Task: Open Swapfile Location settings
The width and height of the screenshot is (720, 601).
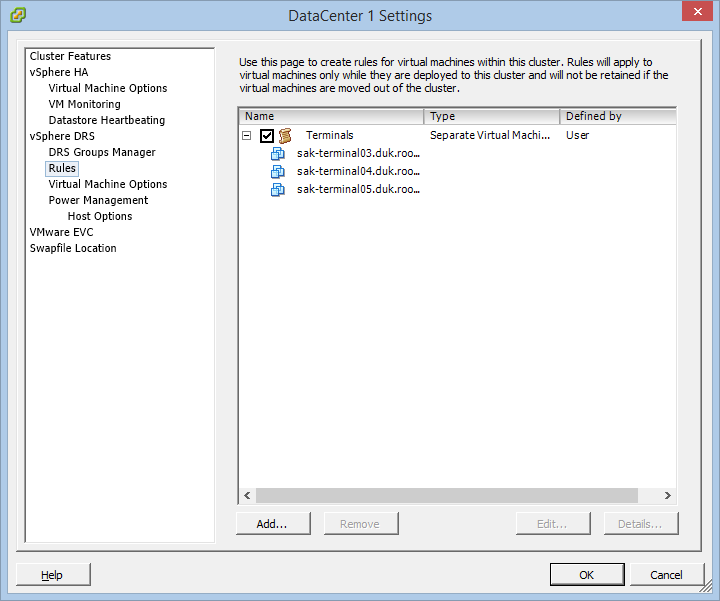Action: tap(73, 248)
